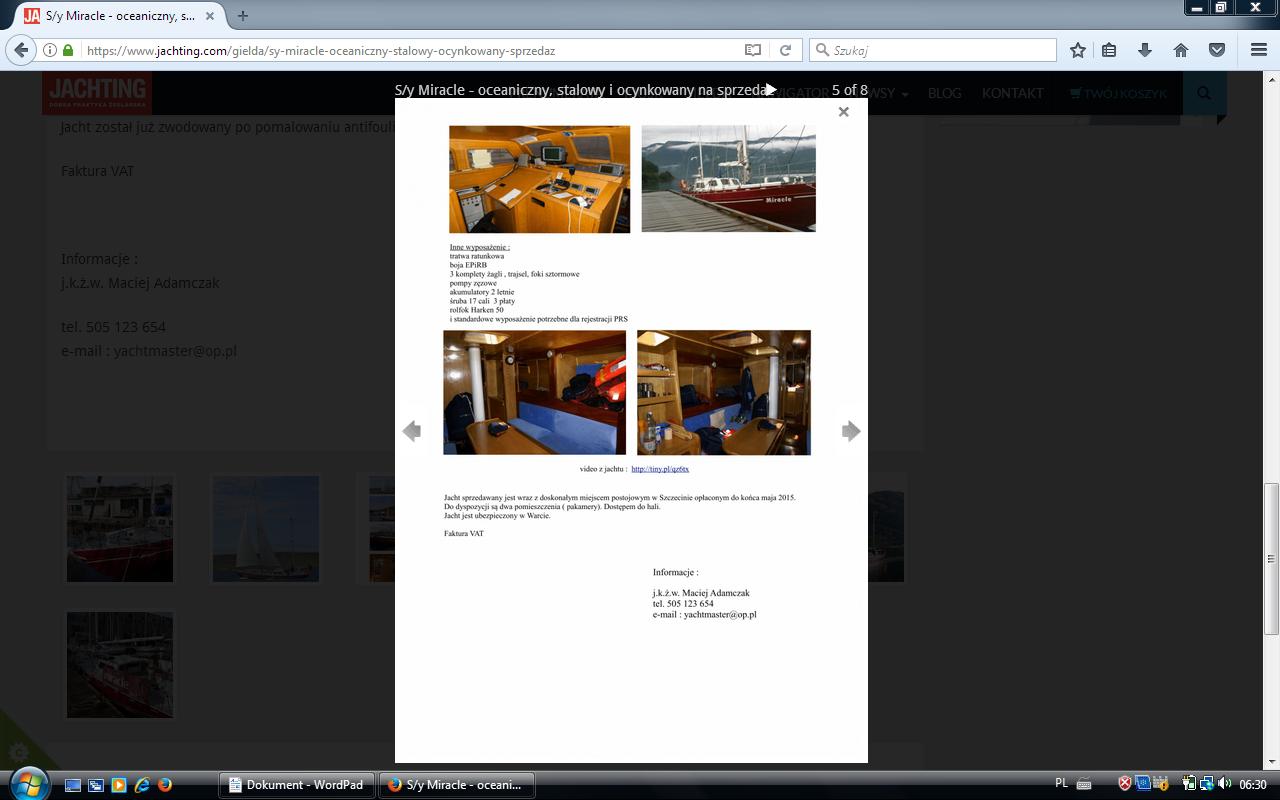Click the red security shield tray icon
The height and width of the screenshot is (800, 1280).
coord(1125,784)
